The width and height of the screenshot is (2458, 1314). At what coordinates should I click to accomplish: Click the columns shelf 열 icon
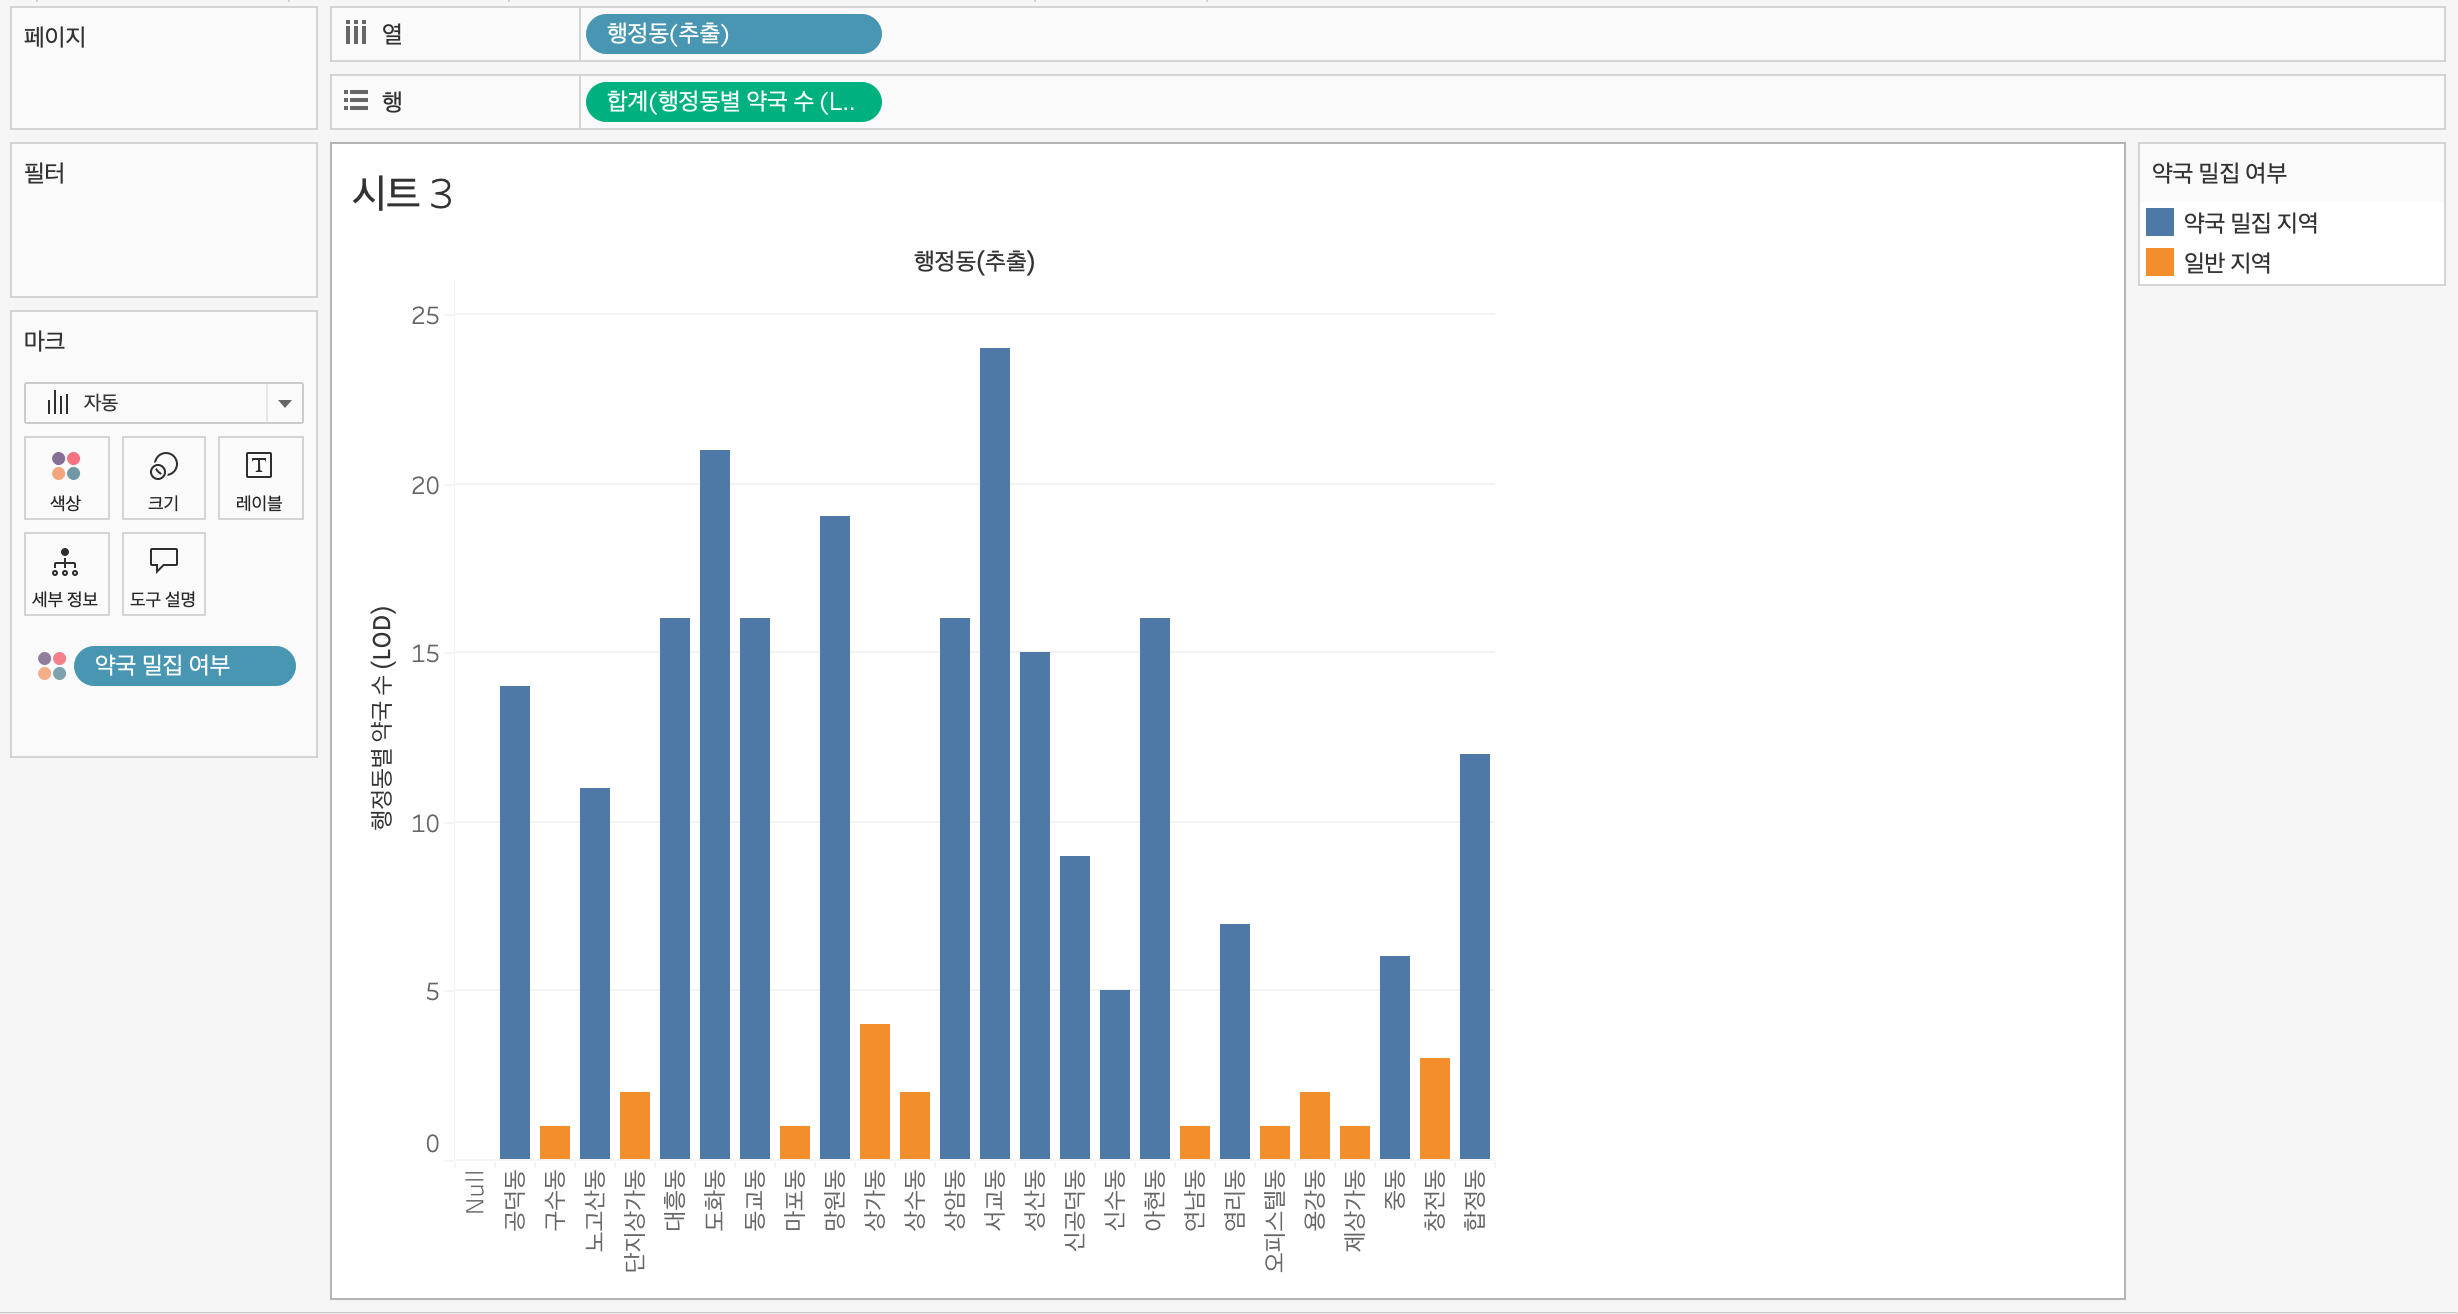(x=356, y=34)
